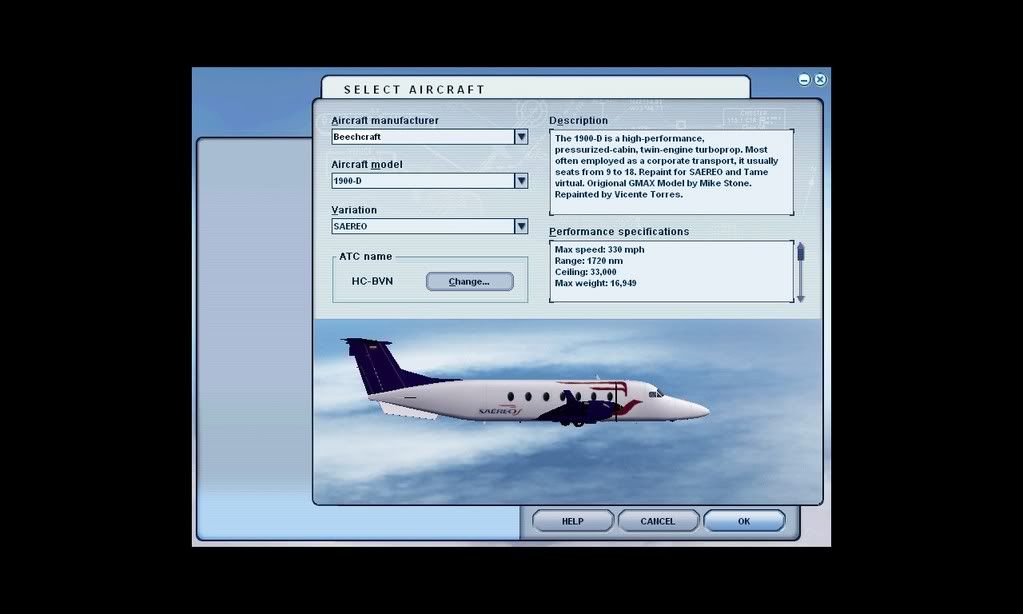Click the Change ATC name button
Viewport: 1023px width, 614px height.
click(470, 281)
